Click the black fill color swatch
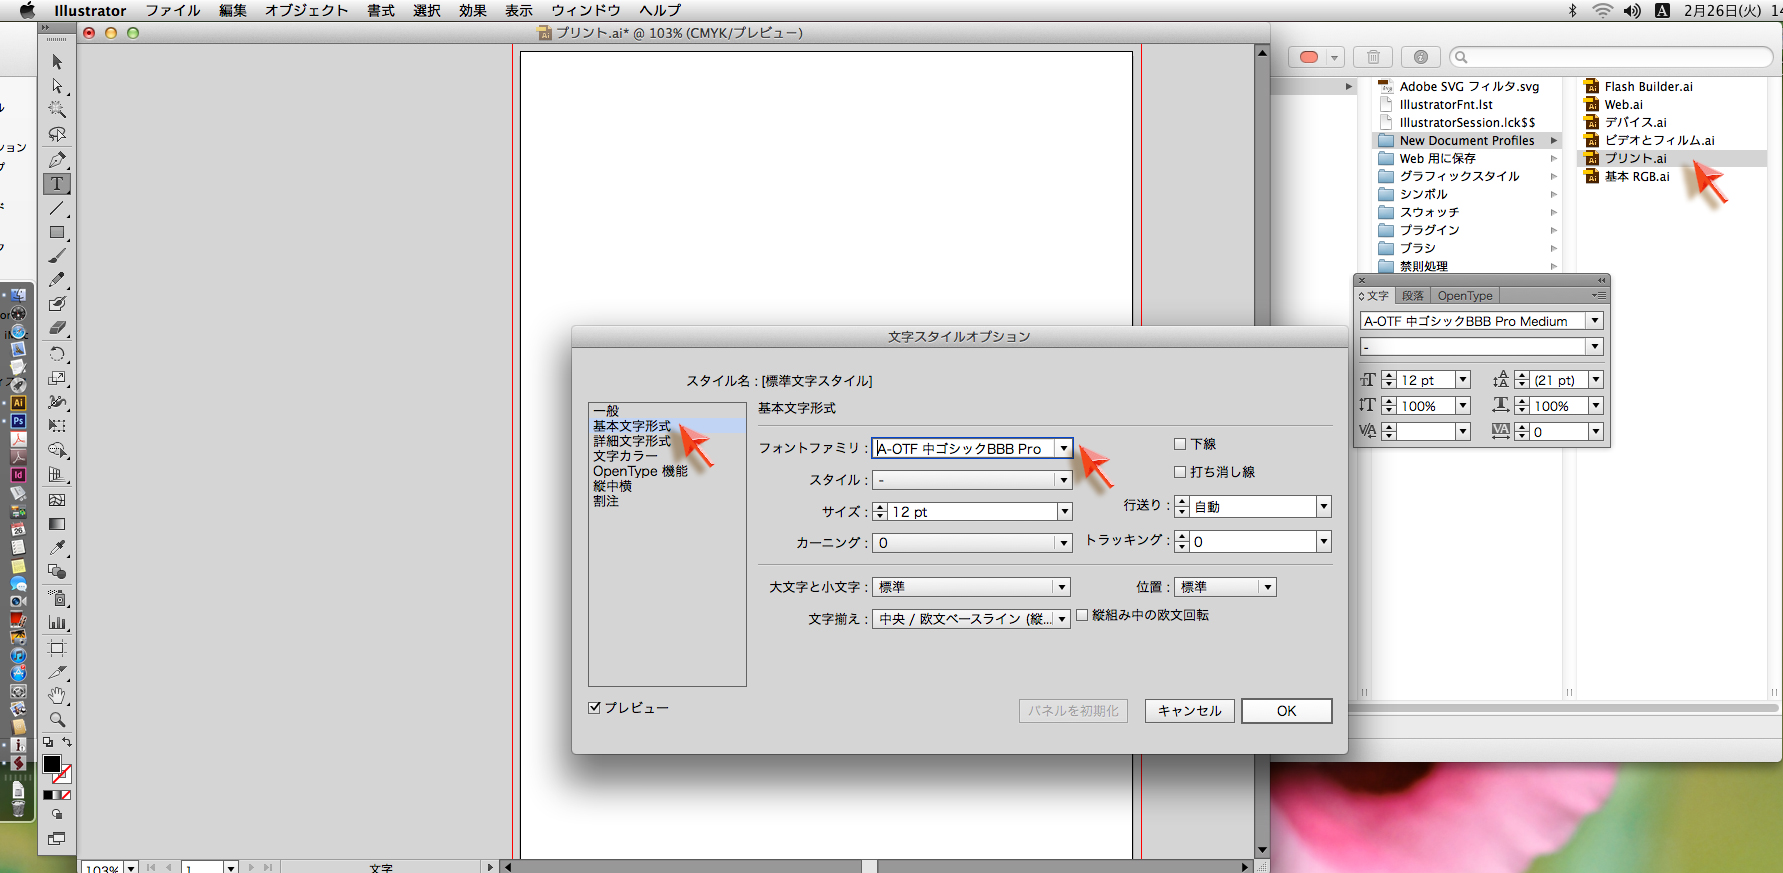The width and height of the screenshot is (1783, 873). pyautogui.click(x=51, y=764)
